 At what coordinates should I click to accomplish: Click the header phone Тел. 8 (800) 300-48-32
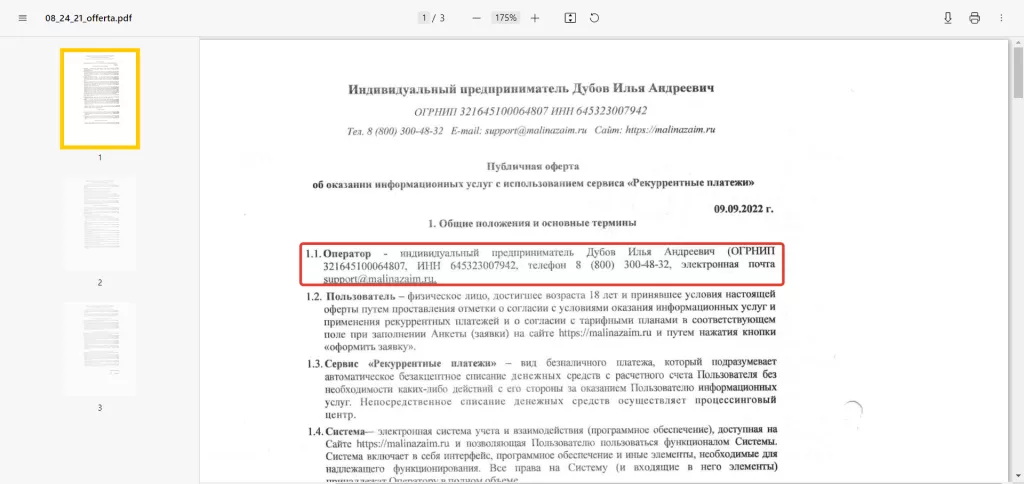(x=395, y=131)
